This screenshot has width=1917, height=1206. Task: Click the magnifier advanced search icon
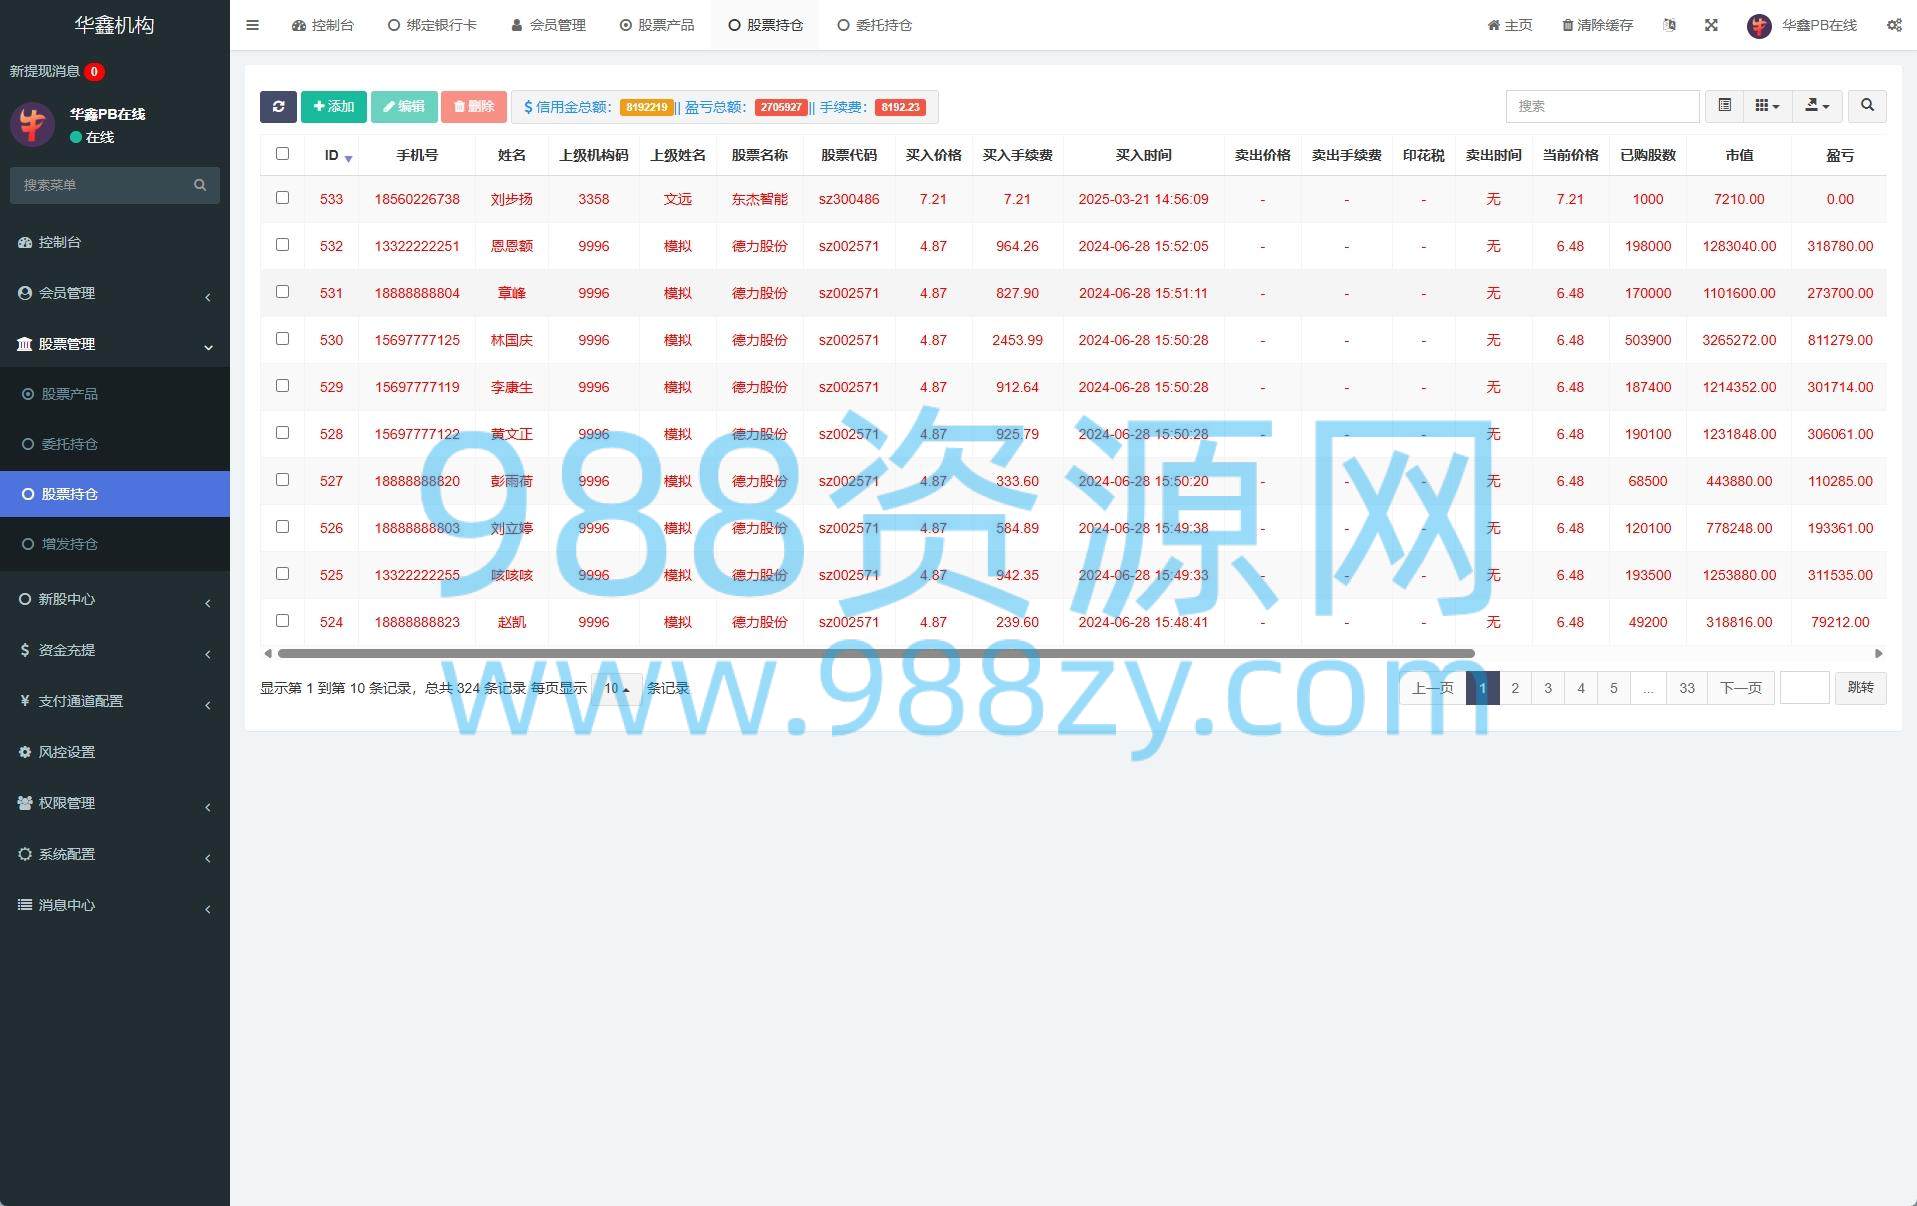pos(1866,105)
